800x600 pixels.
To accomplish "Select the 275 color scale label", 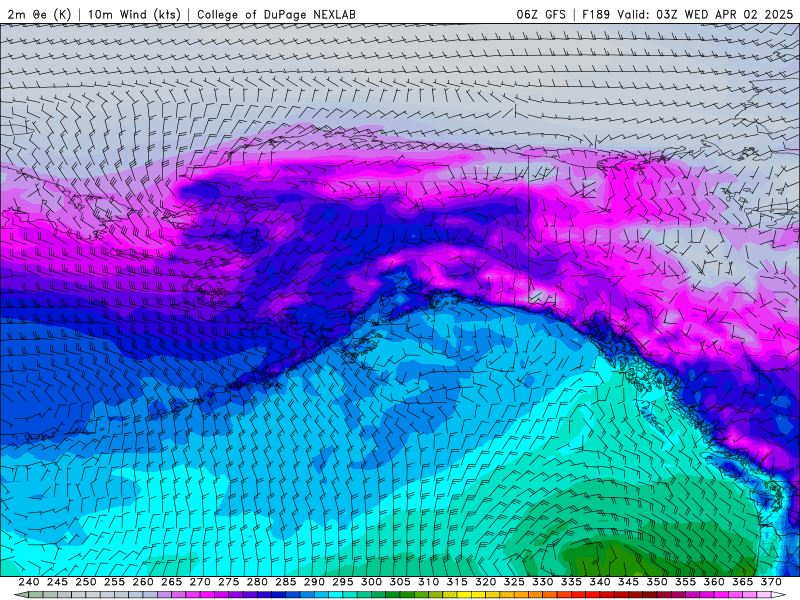I will click(x=229, y=582).
